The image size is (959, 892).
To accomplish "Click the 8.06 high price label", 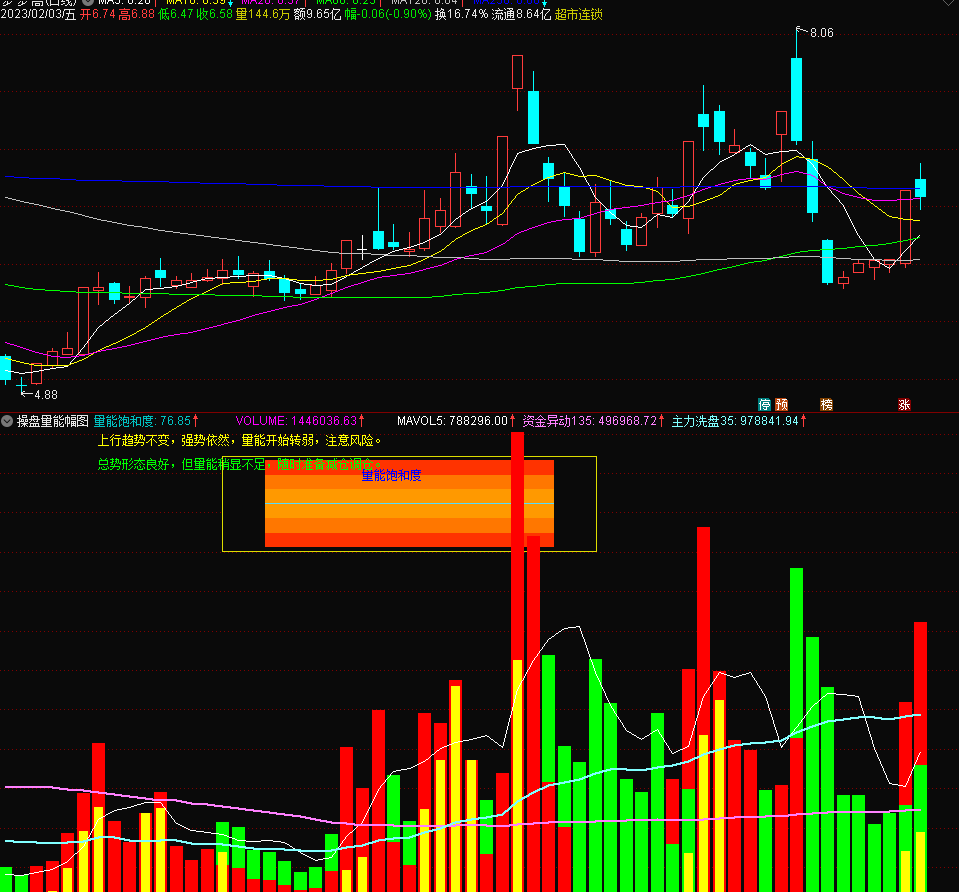I will 821,33.
